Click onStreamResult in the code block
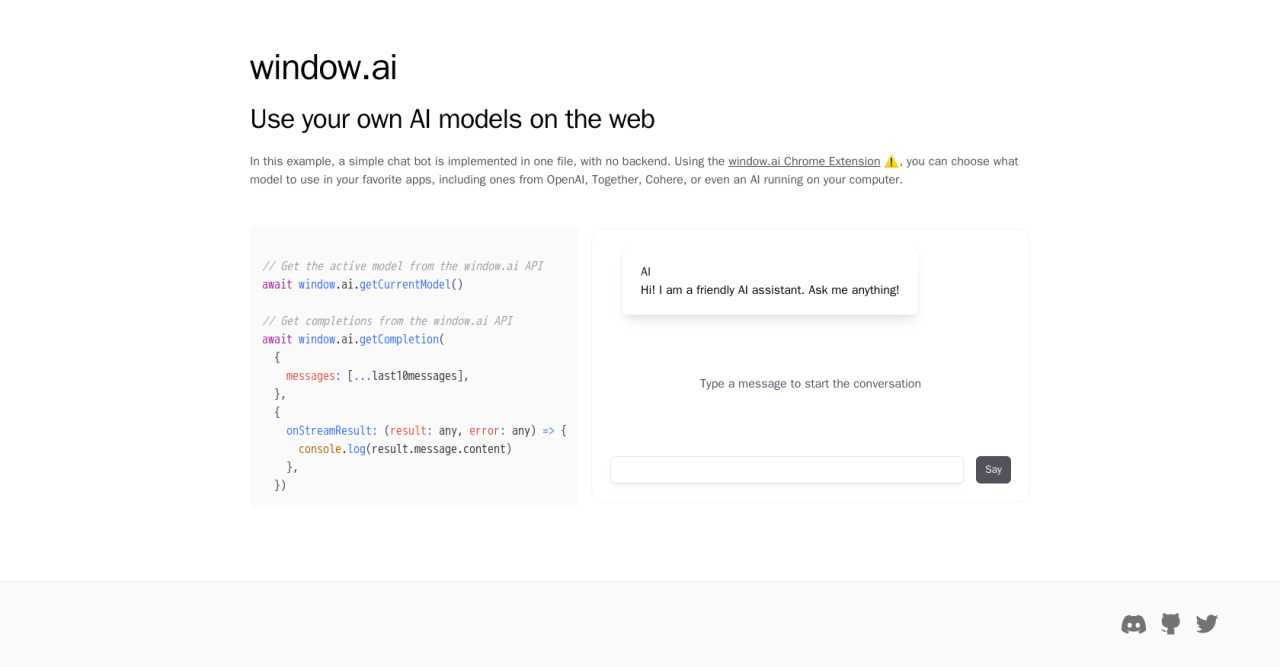This screenshot has height=667, width=1280. pos(331,431)
